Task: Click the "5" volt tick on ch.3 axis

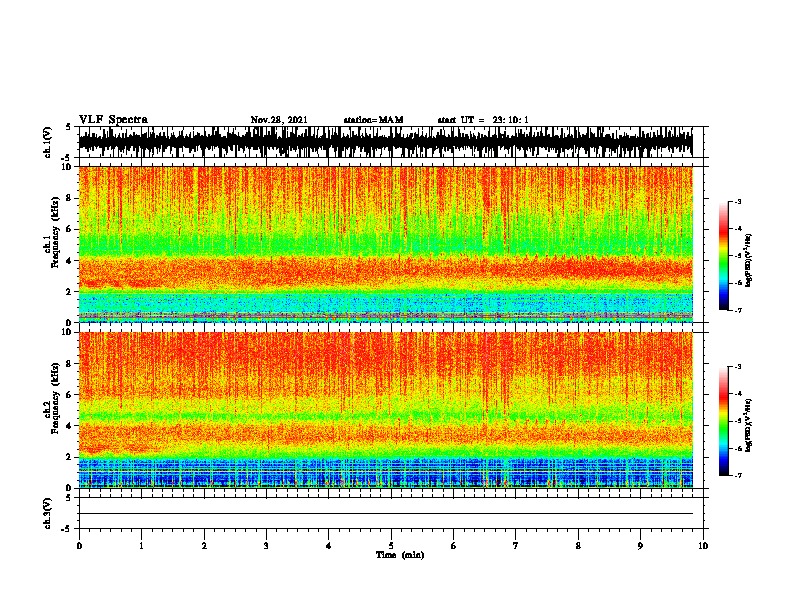Action: 69,497
